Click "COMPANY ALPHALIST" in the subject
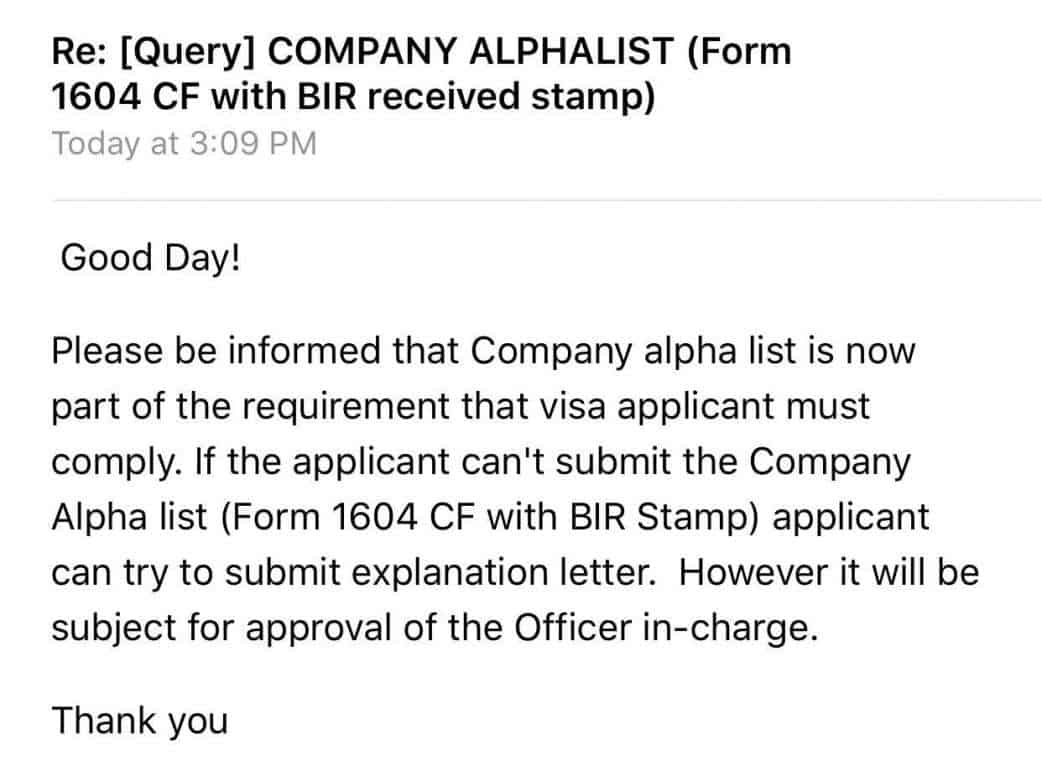1042x782 pixels. tap(474, 50)
